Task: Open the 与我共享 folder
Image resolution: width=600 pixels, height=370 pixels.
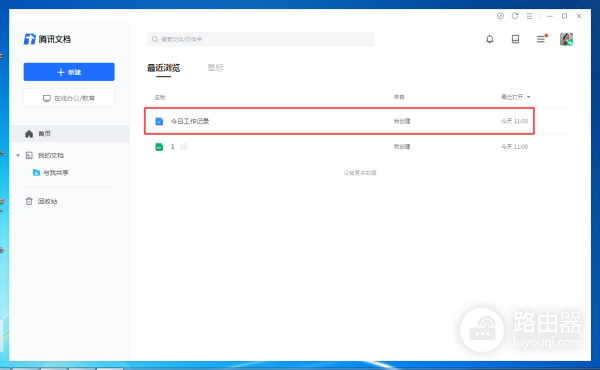Action: tap(55, 173)
